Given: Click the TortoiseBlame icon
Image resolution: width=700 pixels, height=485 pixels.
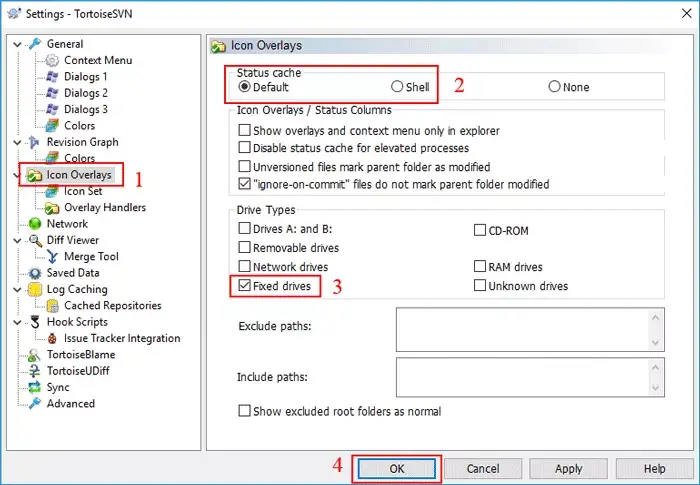Looking at the screenshot, I should point(34,355).
